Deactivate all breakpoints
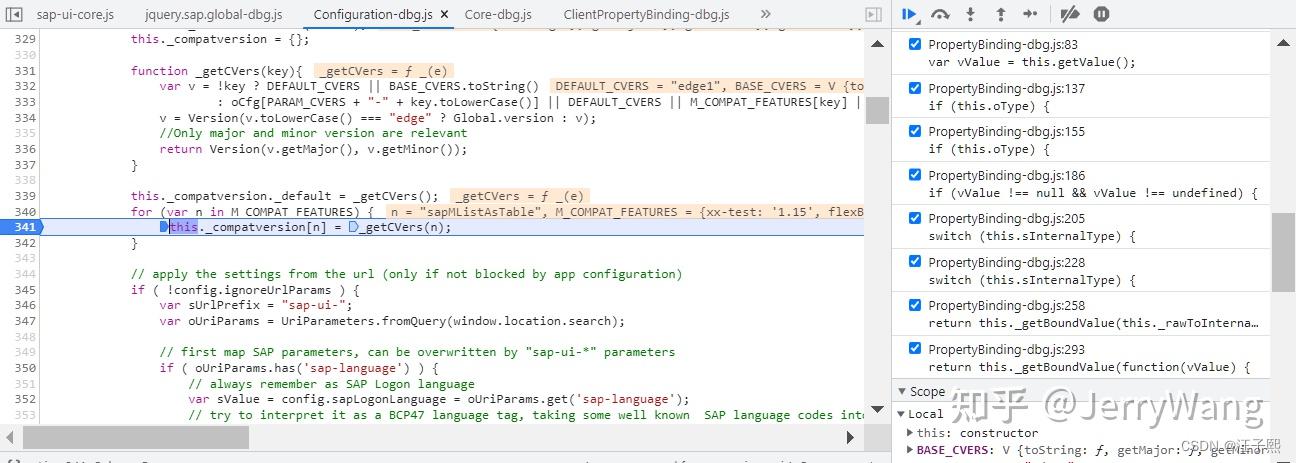Image resolution: width=1296 pixels, height=463 pixels. [1069, 14]
